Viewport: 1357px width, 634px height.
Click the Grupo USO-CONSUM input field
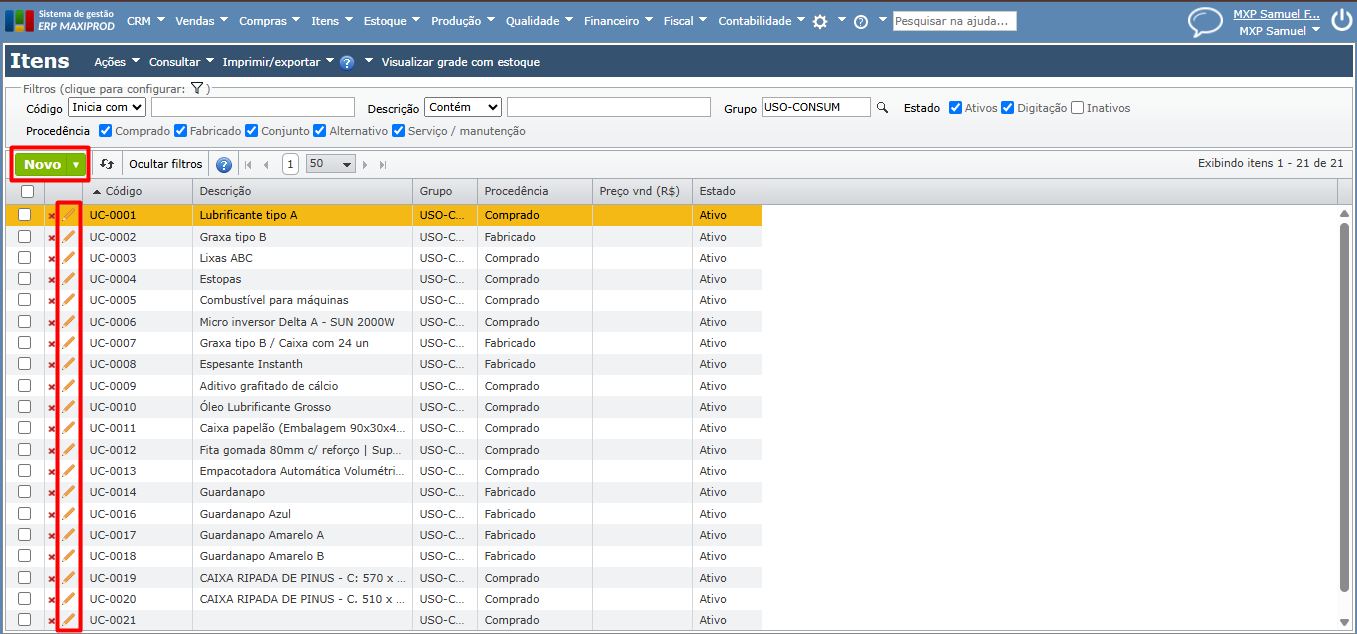pos(816,107)
